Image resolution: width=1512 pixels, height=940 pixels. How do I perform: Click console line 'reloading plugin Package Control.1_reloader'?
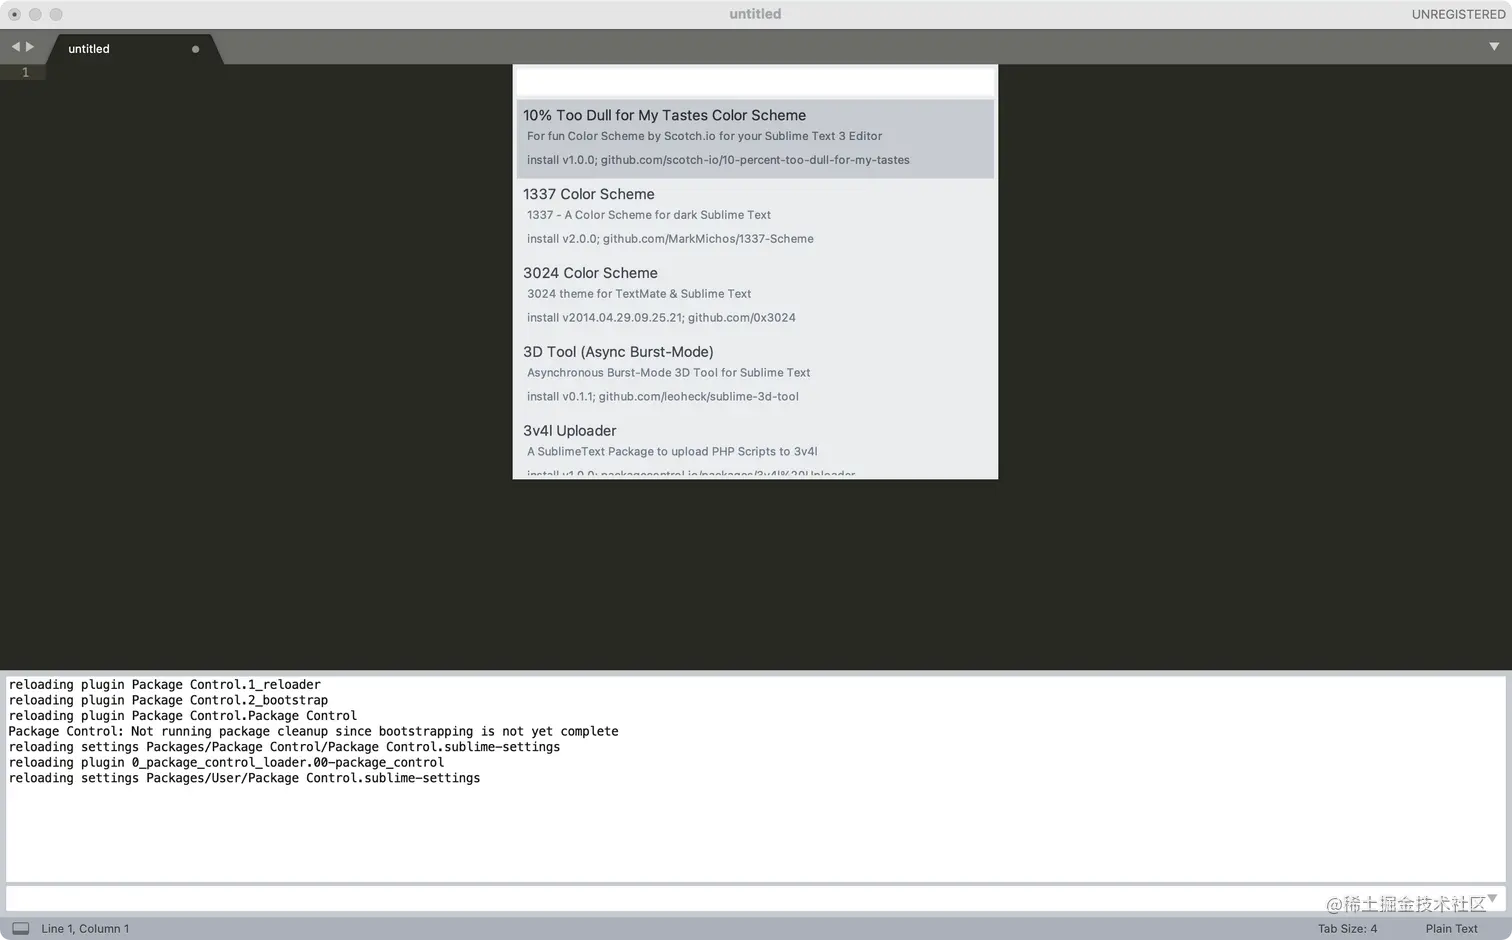[x=165, y=685]
